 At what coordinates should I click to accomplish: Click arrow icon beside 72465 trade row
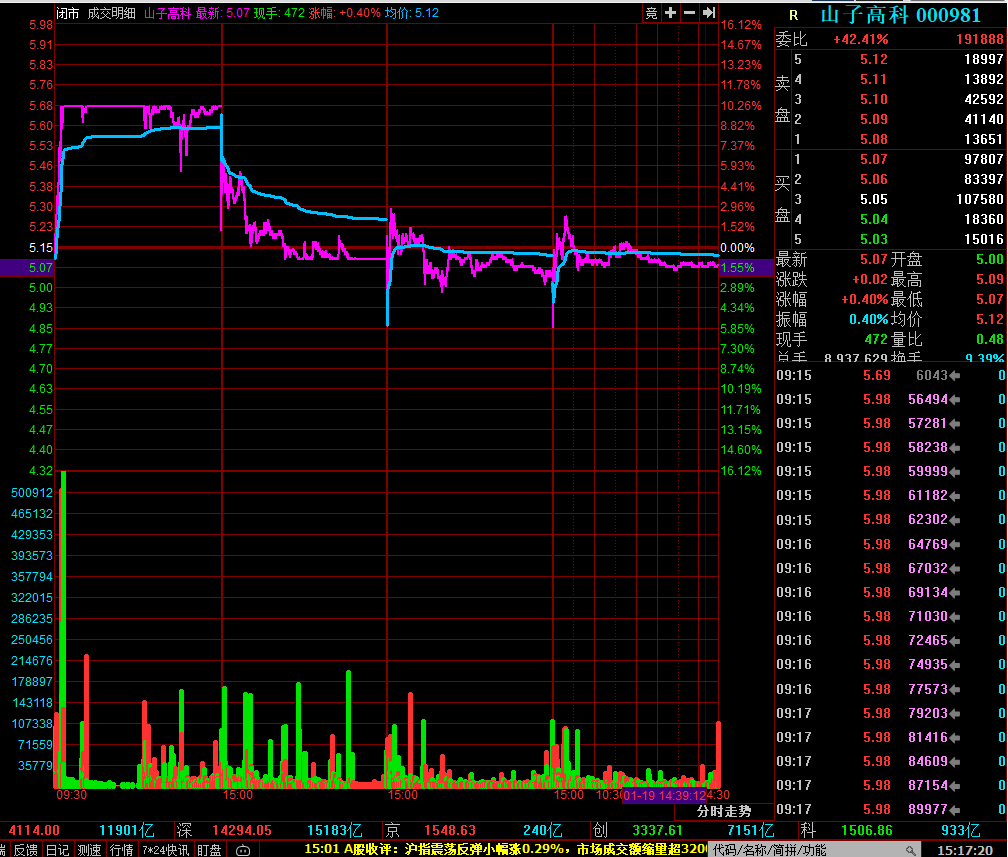coord(955,640)
